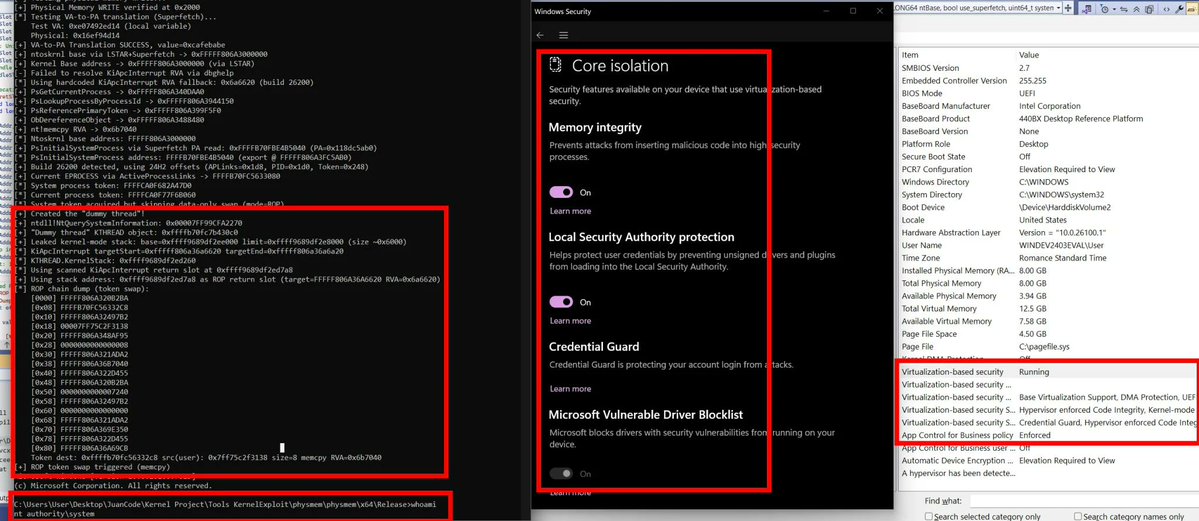Select the Automatic Device Encryption row
1199x521 pixels.
pos(1049,461)
